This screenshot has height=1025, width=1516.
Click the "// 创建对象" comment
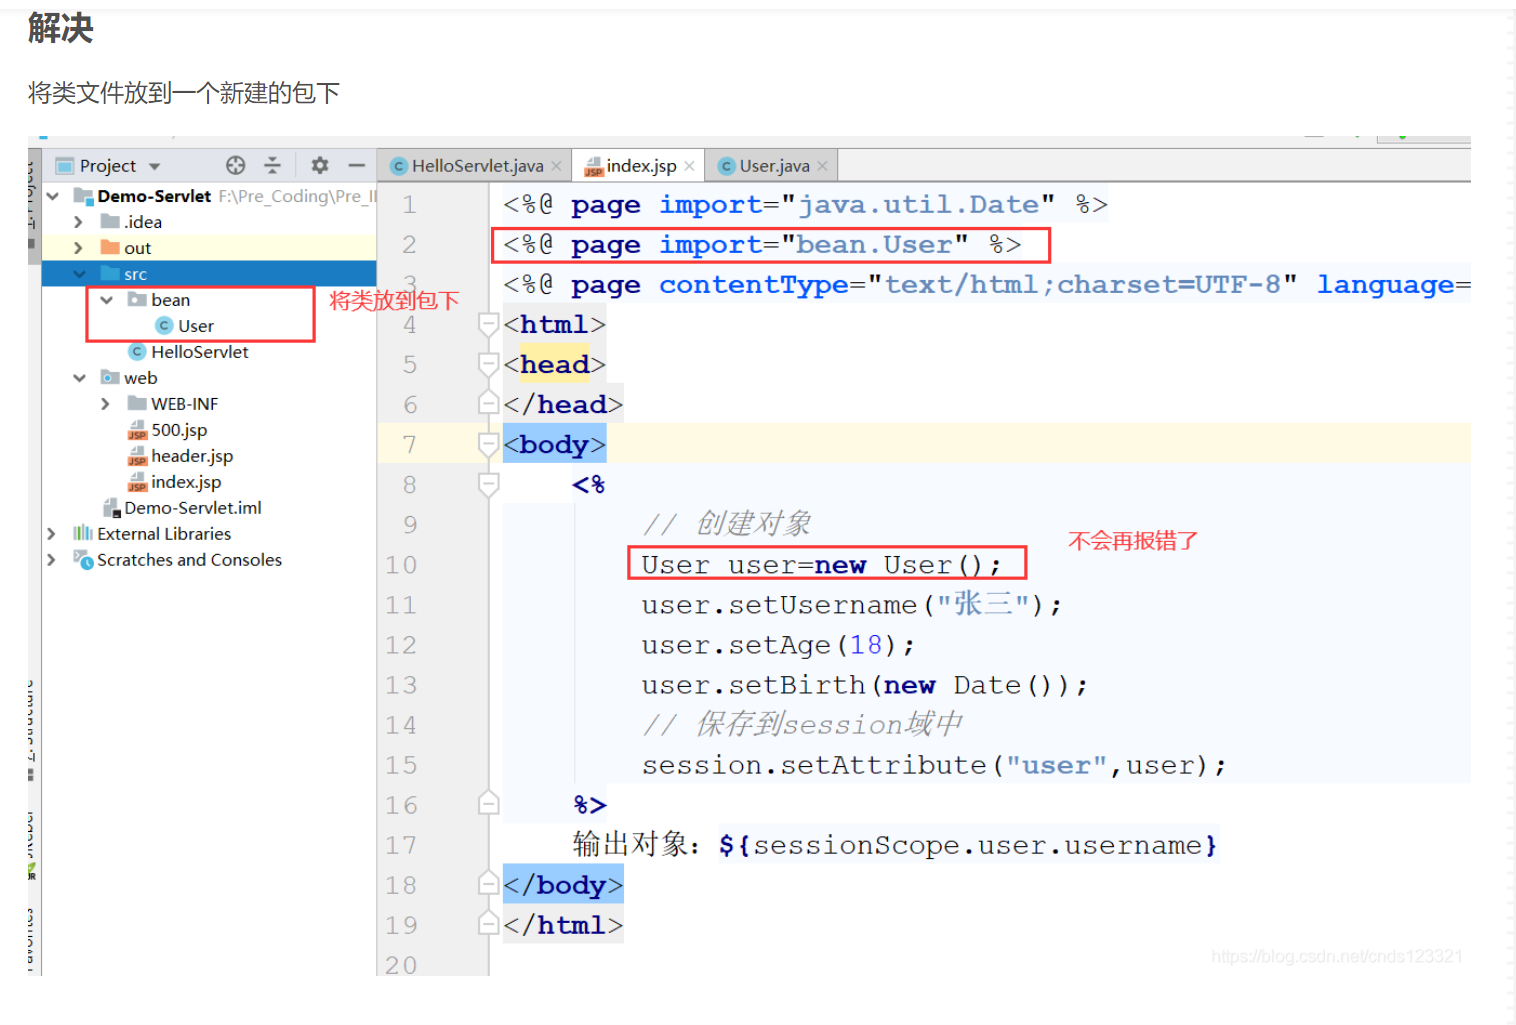(727, 524)
